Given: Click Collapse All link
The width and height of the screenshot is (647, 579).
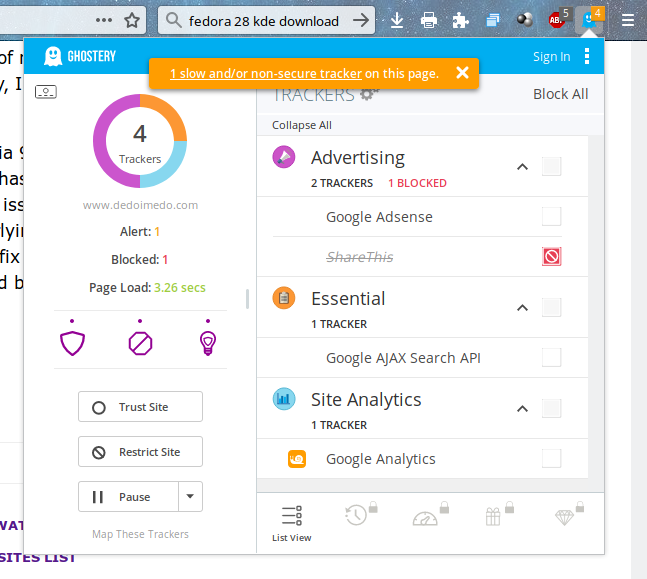Looking at the screenshot, I should pyautogui.click(x=302, y=125).
